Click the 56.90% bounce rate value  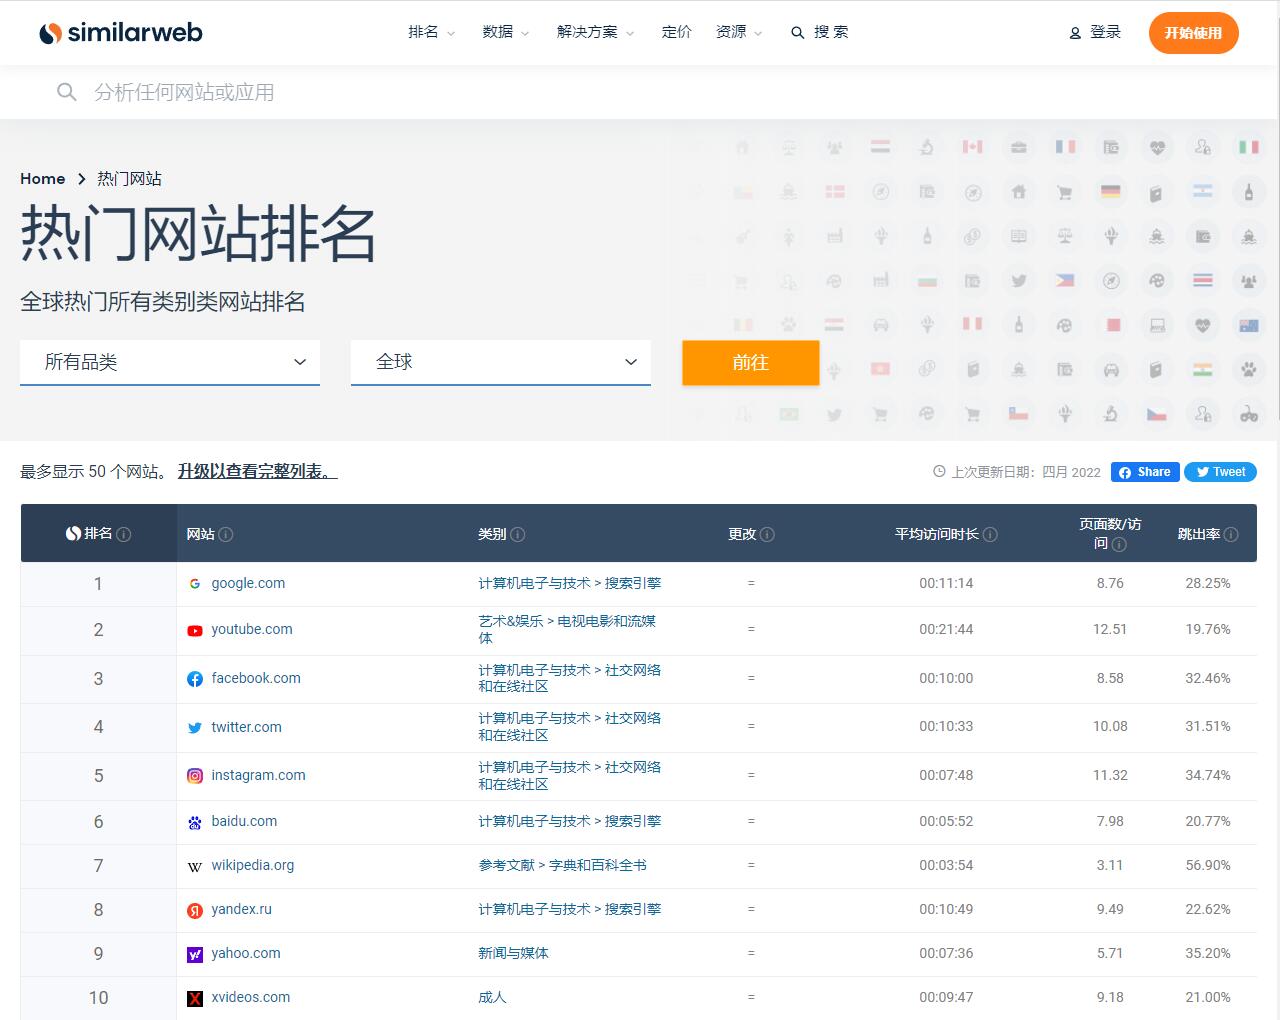[1208, 865]
